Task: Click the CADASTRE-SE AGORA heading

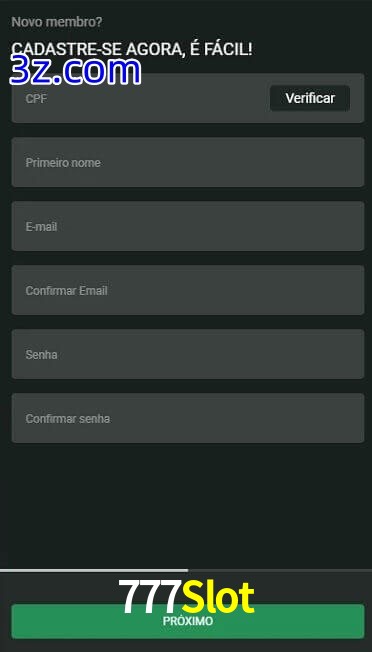Action: (x=132, y=49)
